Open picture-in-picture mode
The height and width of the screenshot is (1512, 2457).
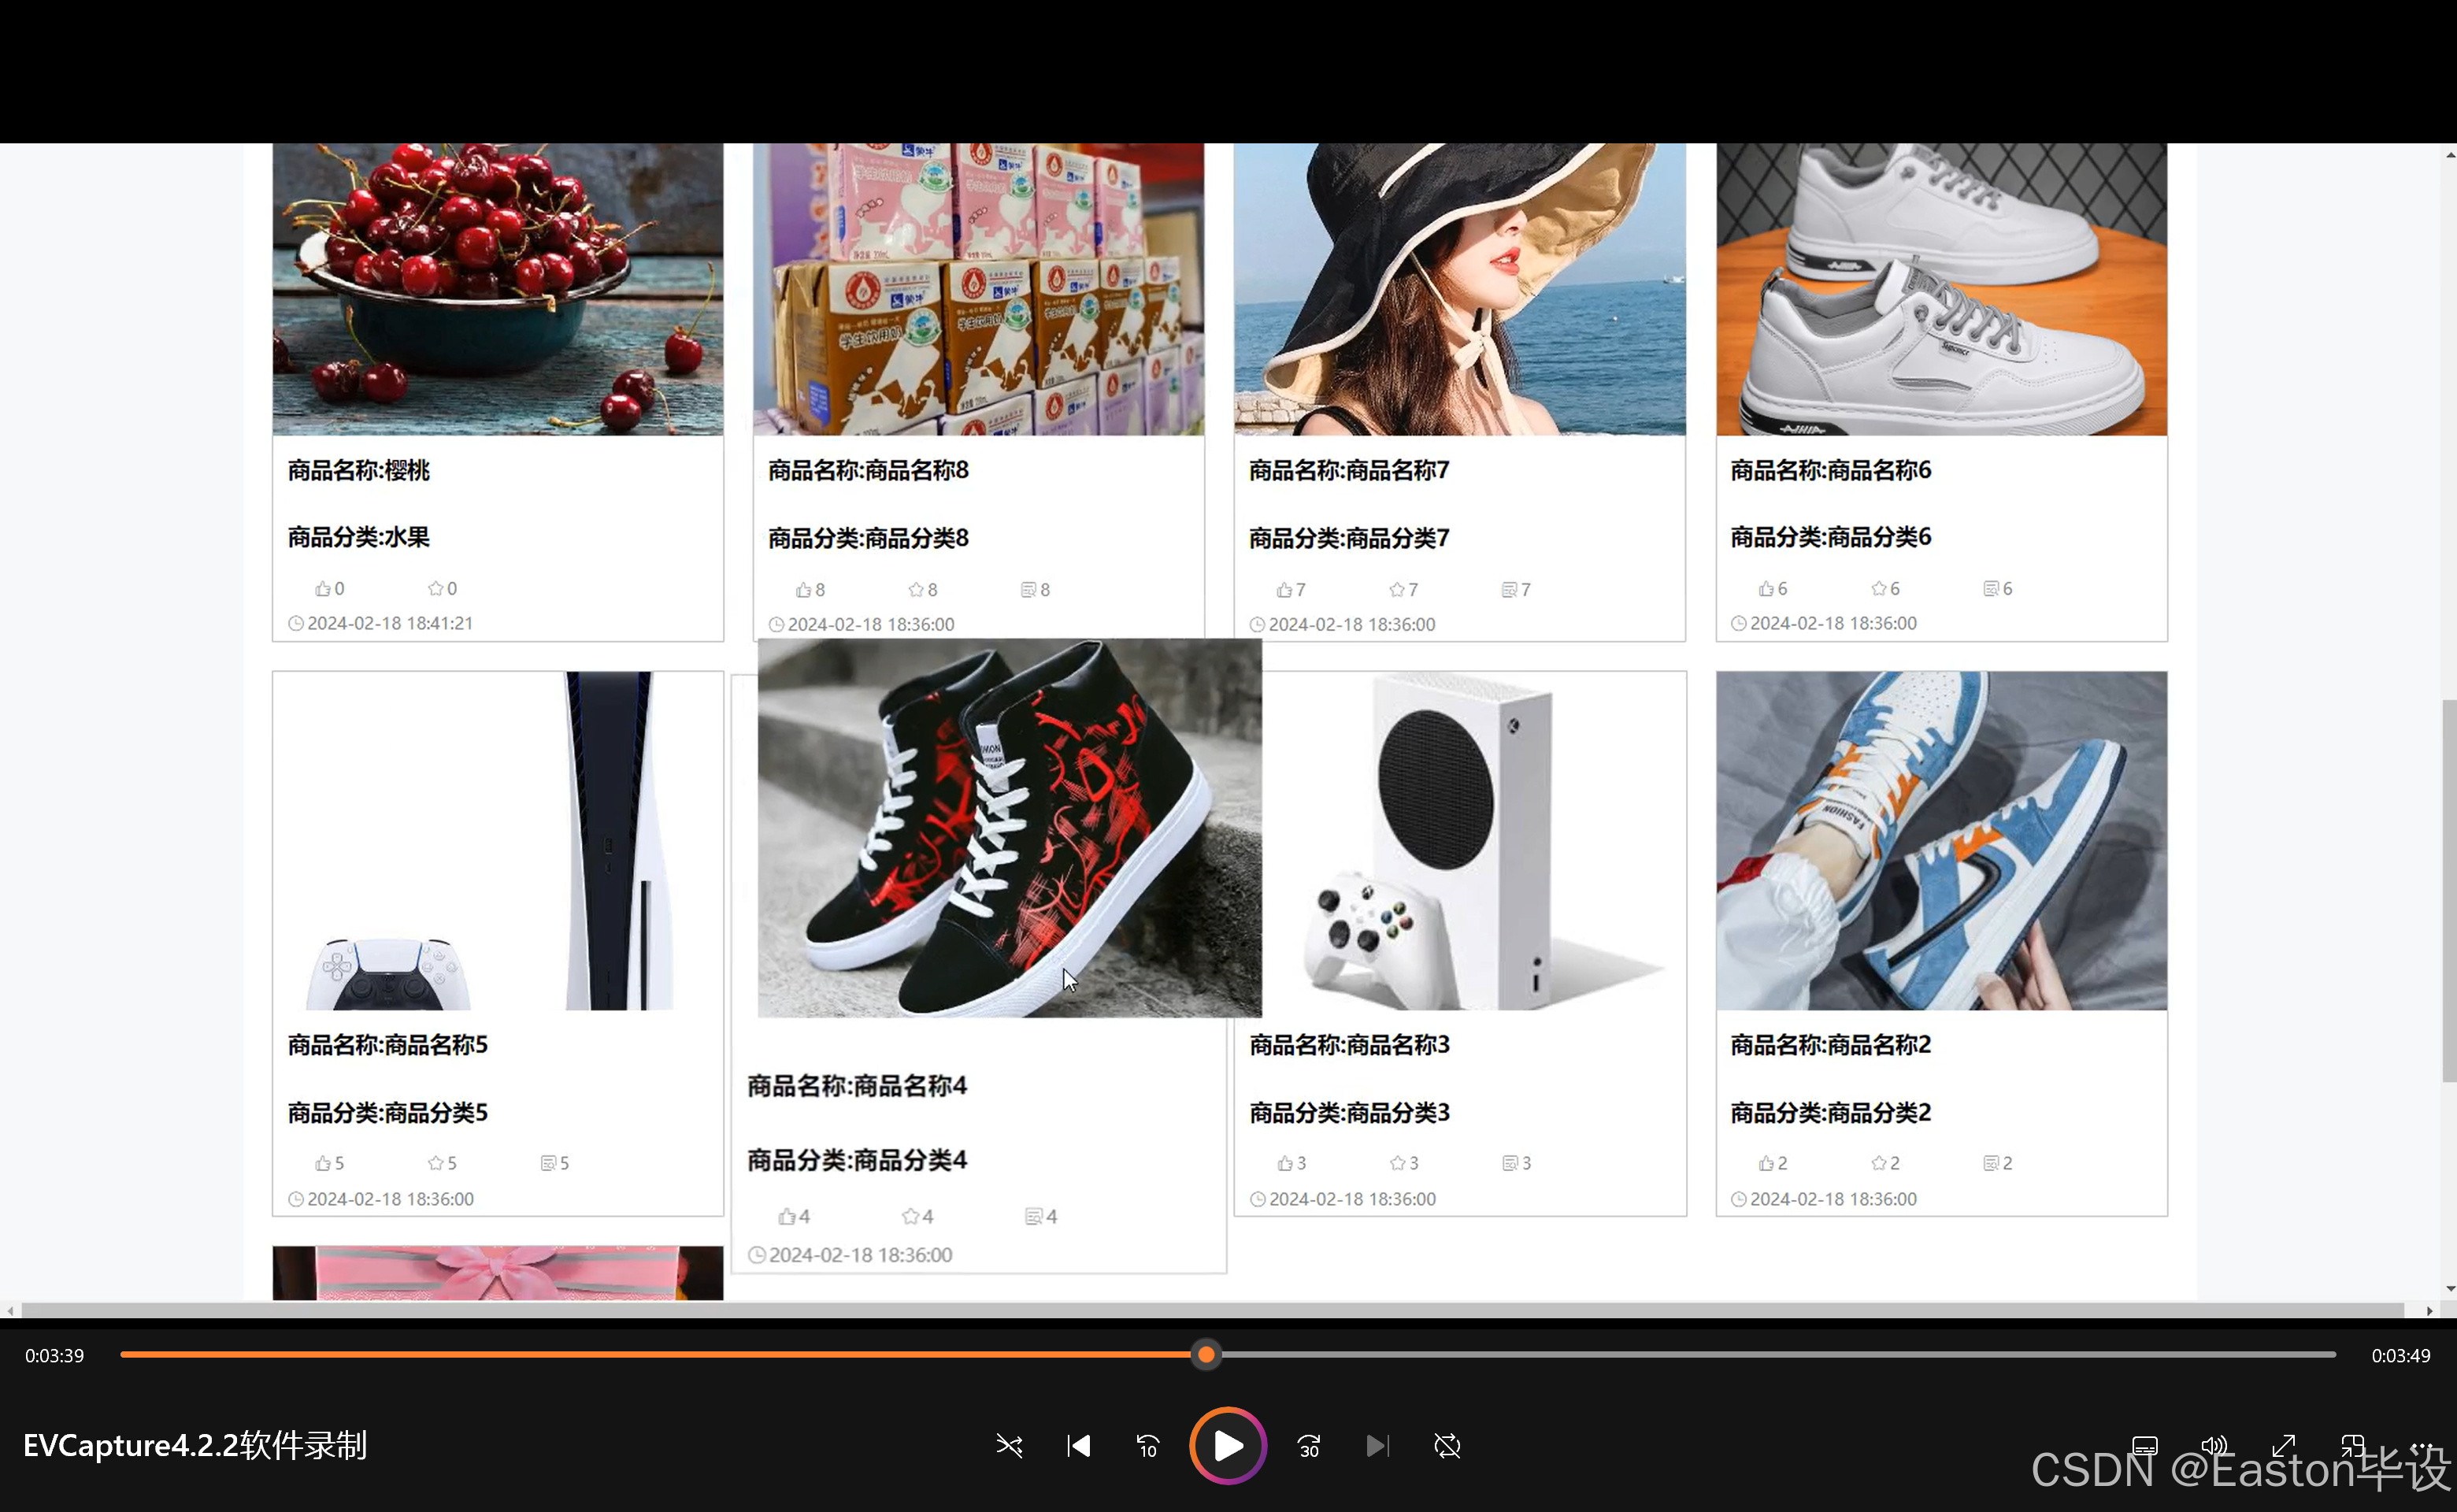point(2353,1446)
